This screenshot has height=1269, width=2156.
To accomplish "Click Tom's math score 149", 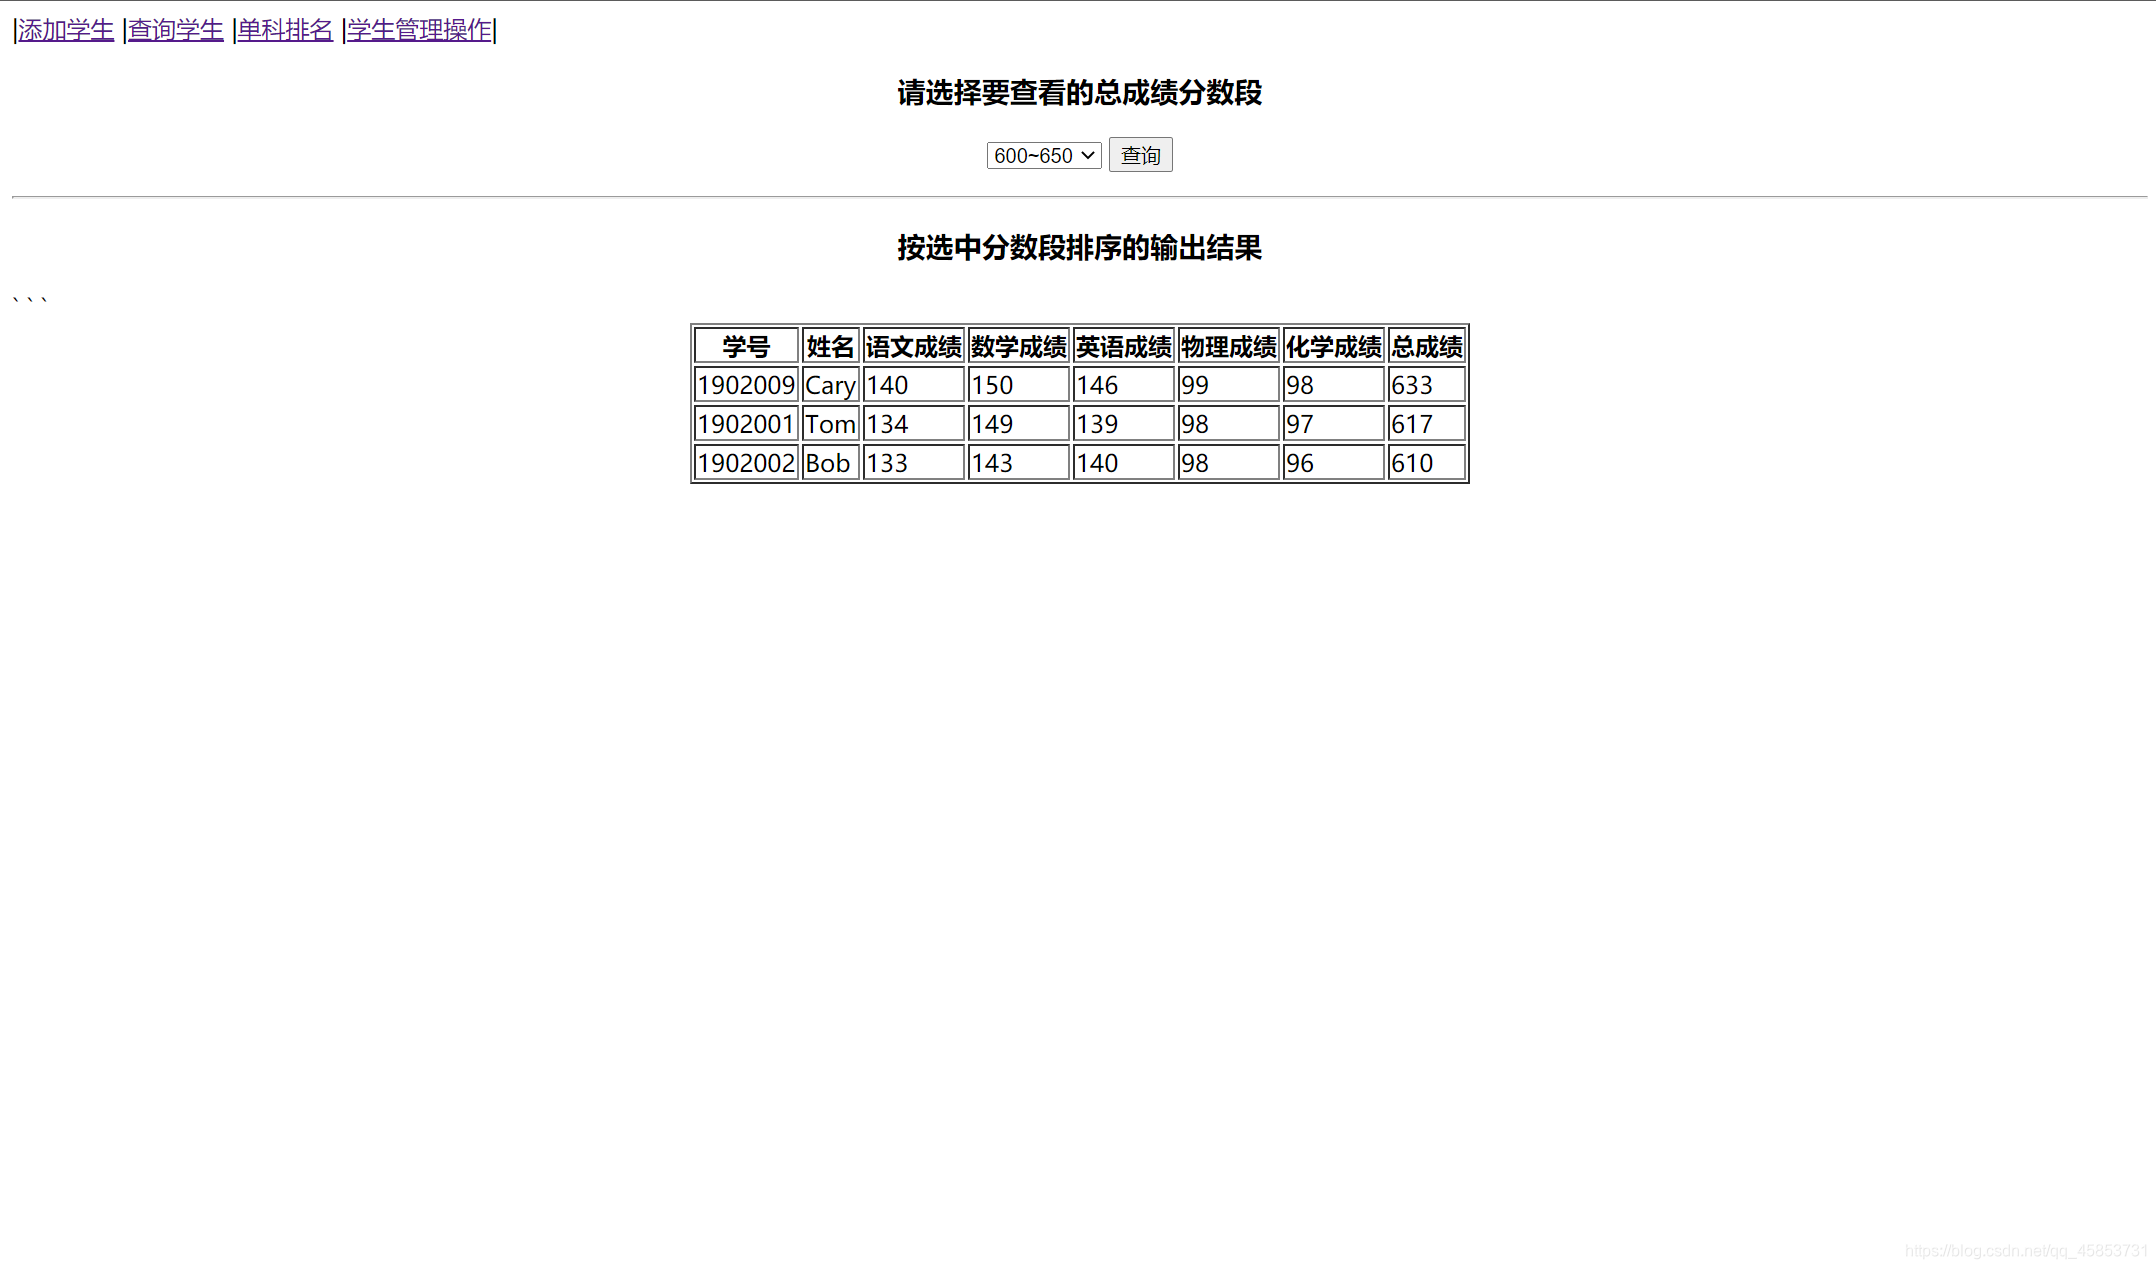I will click(1019, 424).
